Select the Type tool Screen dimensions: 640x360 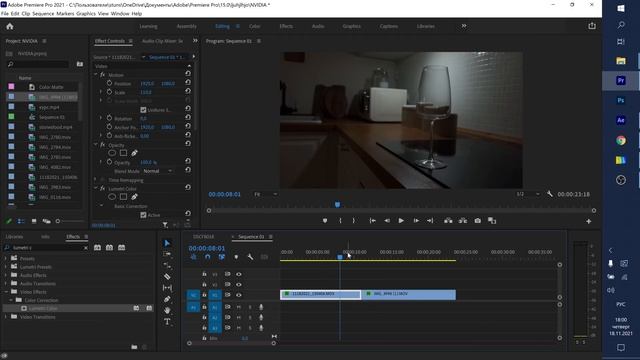[x=167, y=322]
